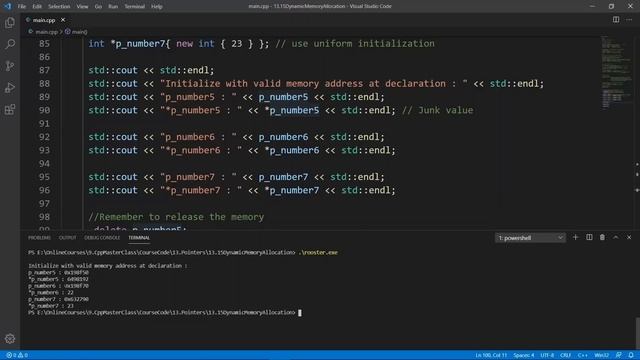Close the terminal panel
Viewport: 640px width, 360px height.
pos(629,237)
